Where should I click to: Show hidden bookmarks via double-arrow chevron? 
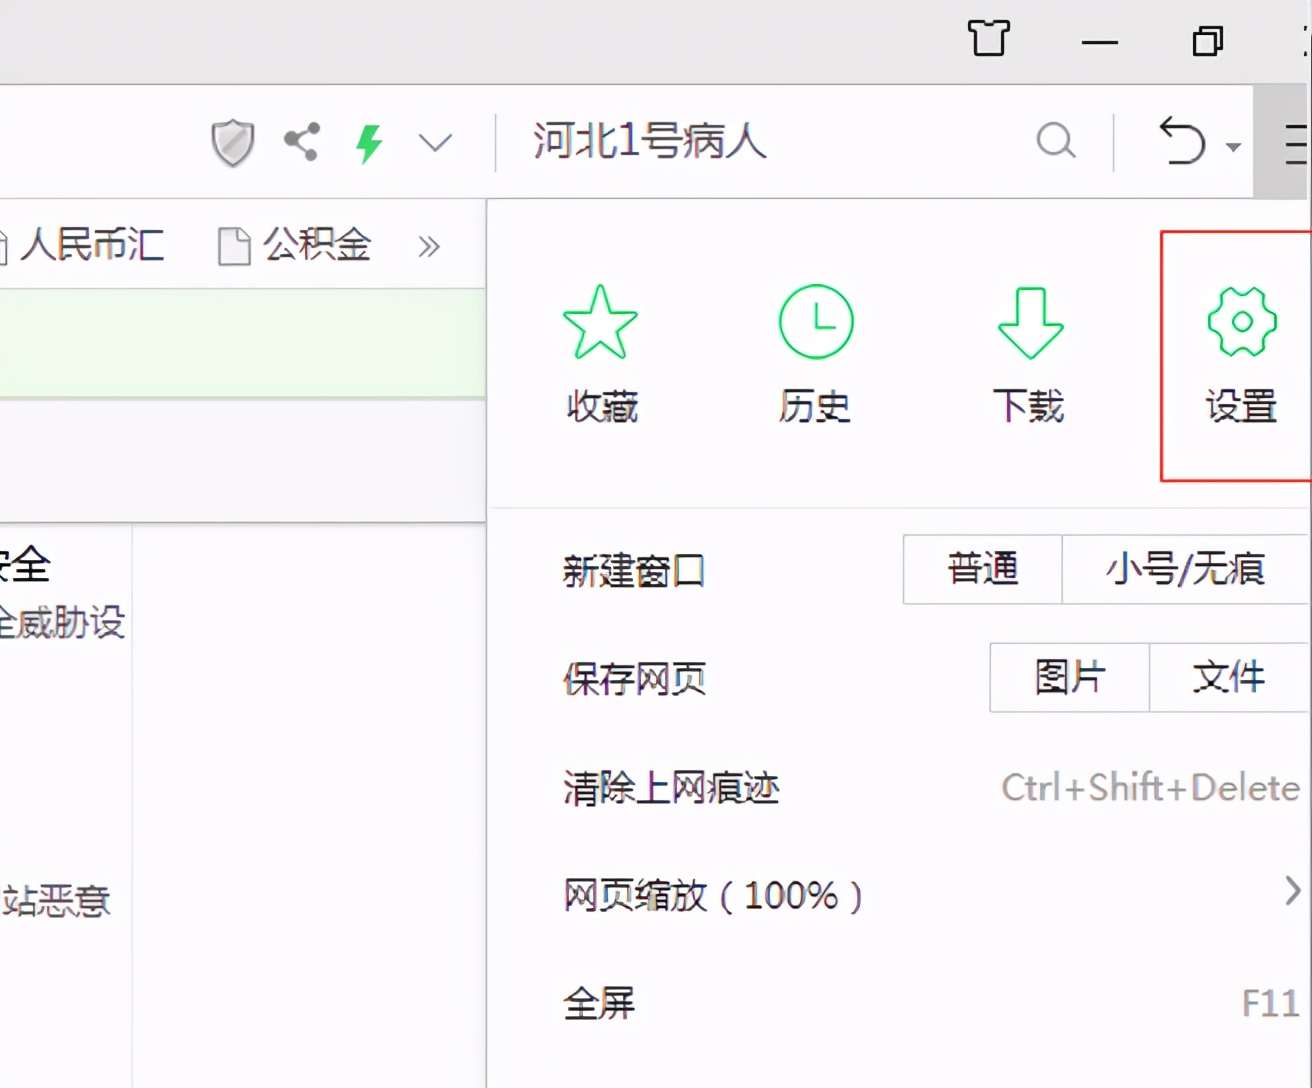pos(428,246)
